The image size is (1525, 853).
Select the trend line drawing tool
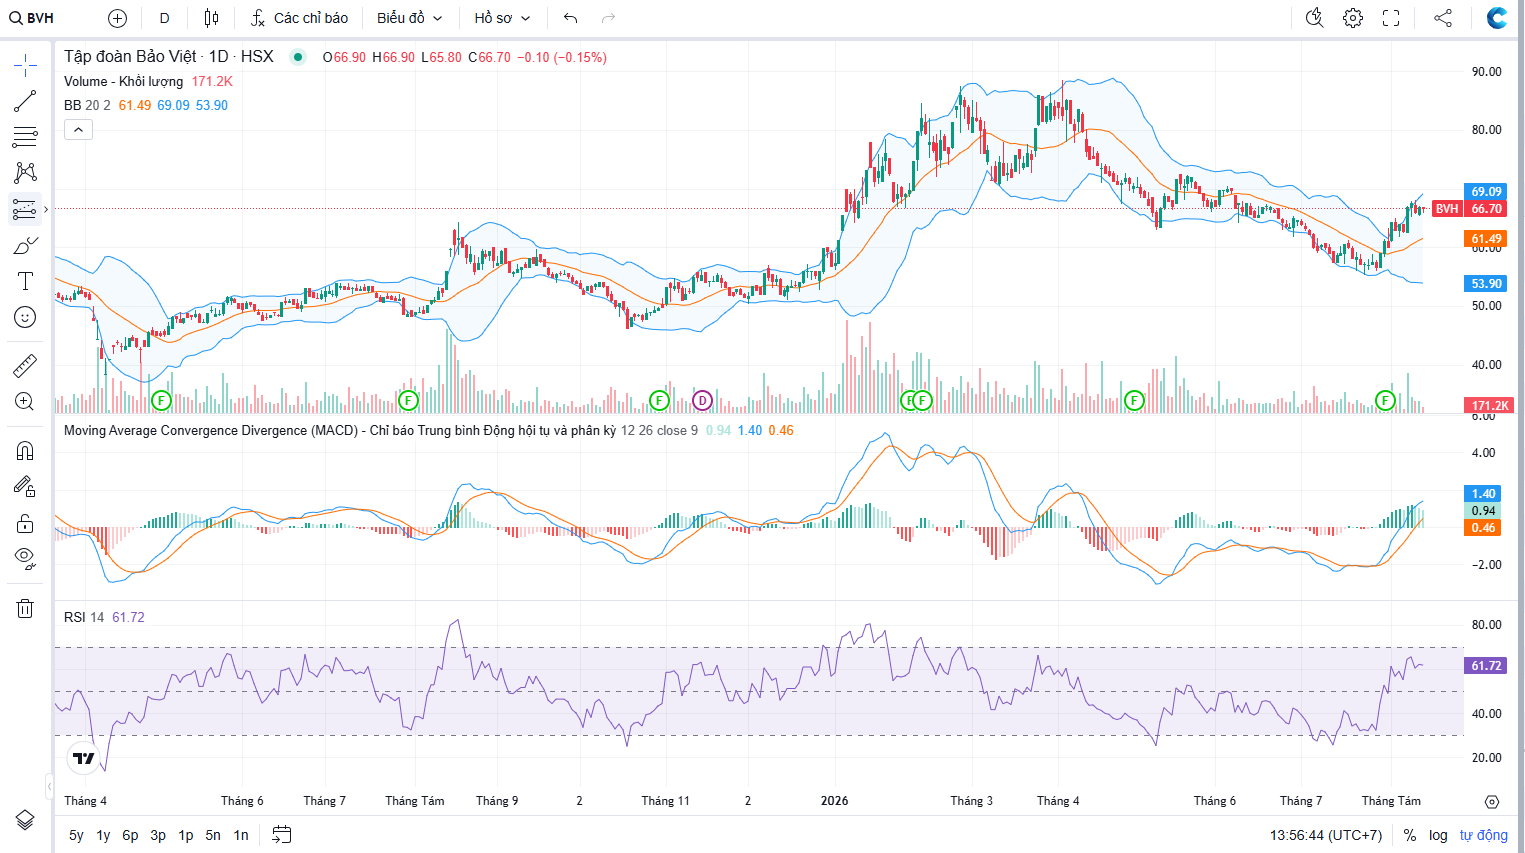tap(25, 101)
